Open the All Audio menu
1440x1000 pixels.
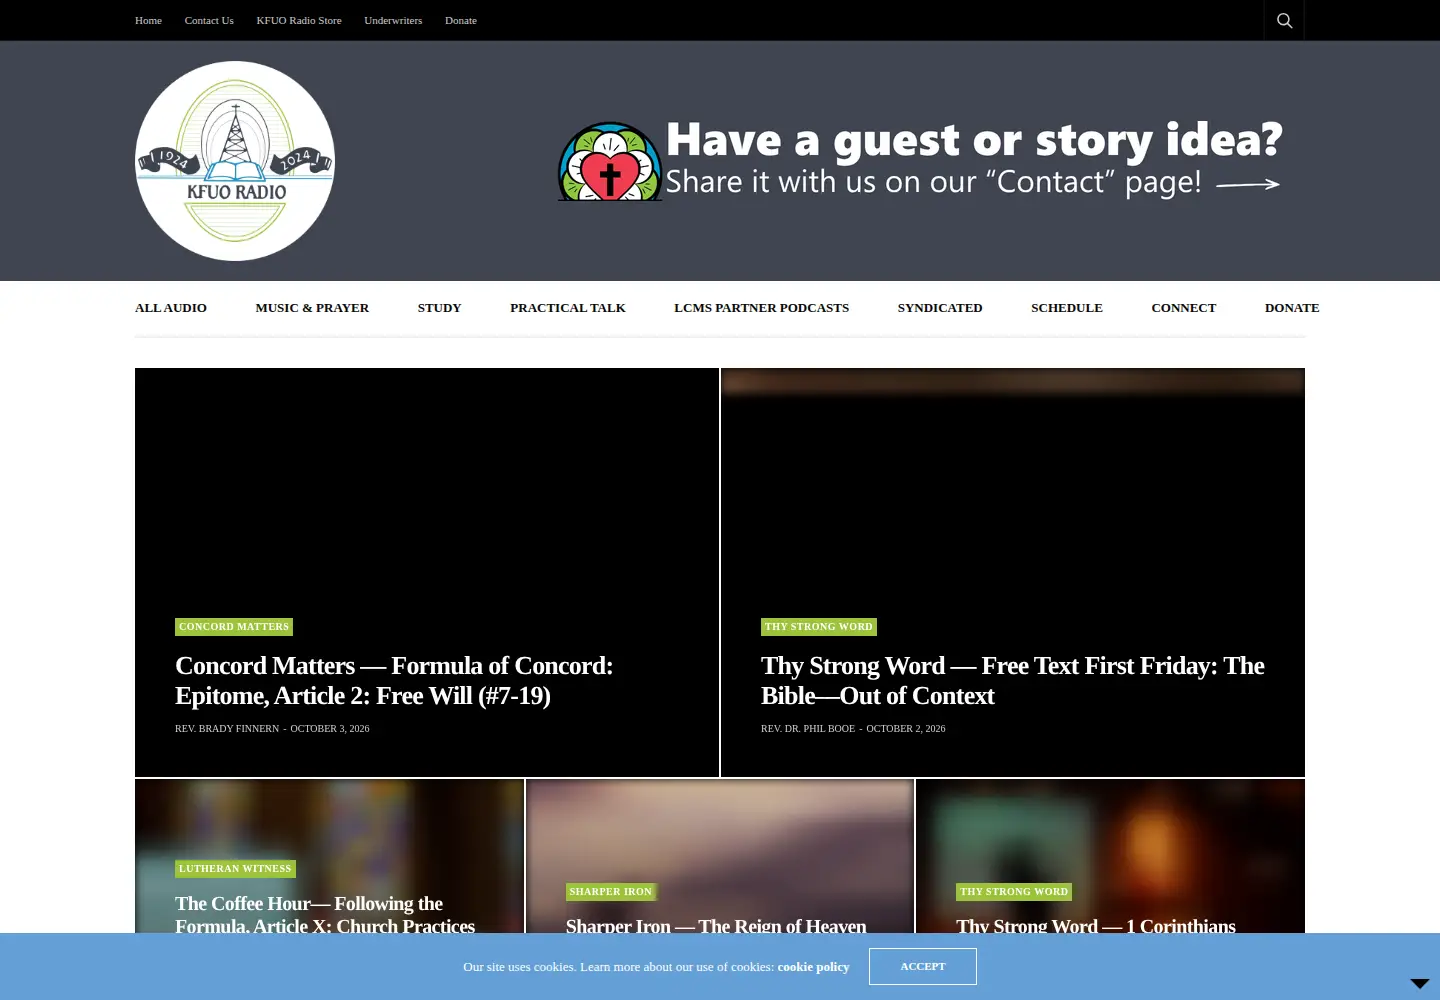coord(171,308)
